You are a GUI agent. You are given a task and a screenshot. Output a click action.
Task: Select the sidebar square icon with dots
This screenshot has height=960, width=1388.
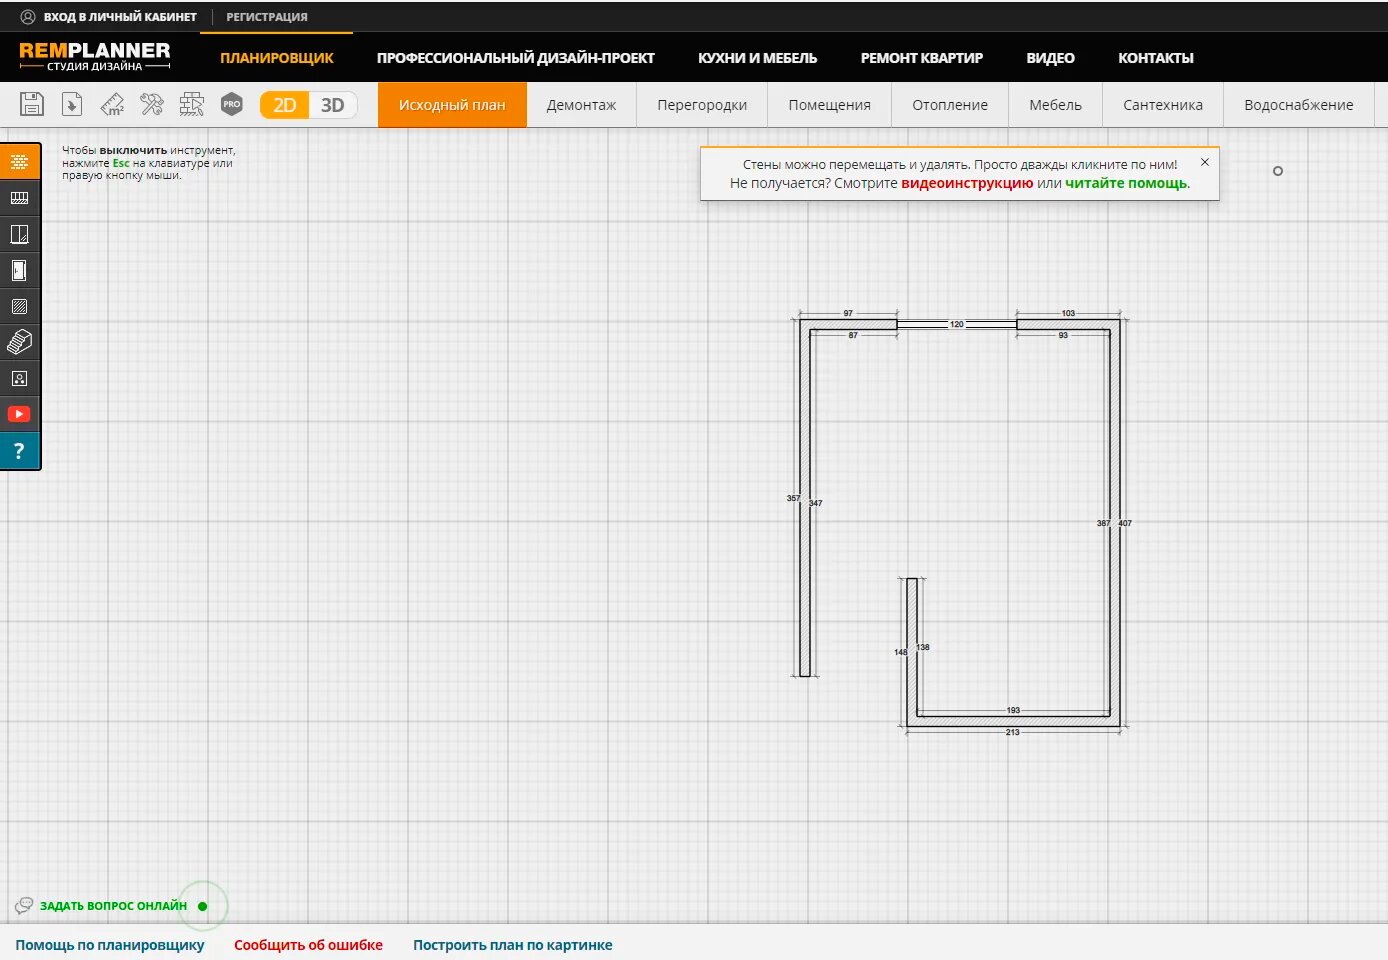[x=19, y=378]
